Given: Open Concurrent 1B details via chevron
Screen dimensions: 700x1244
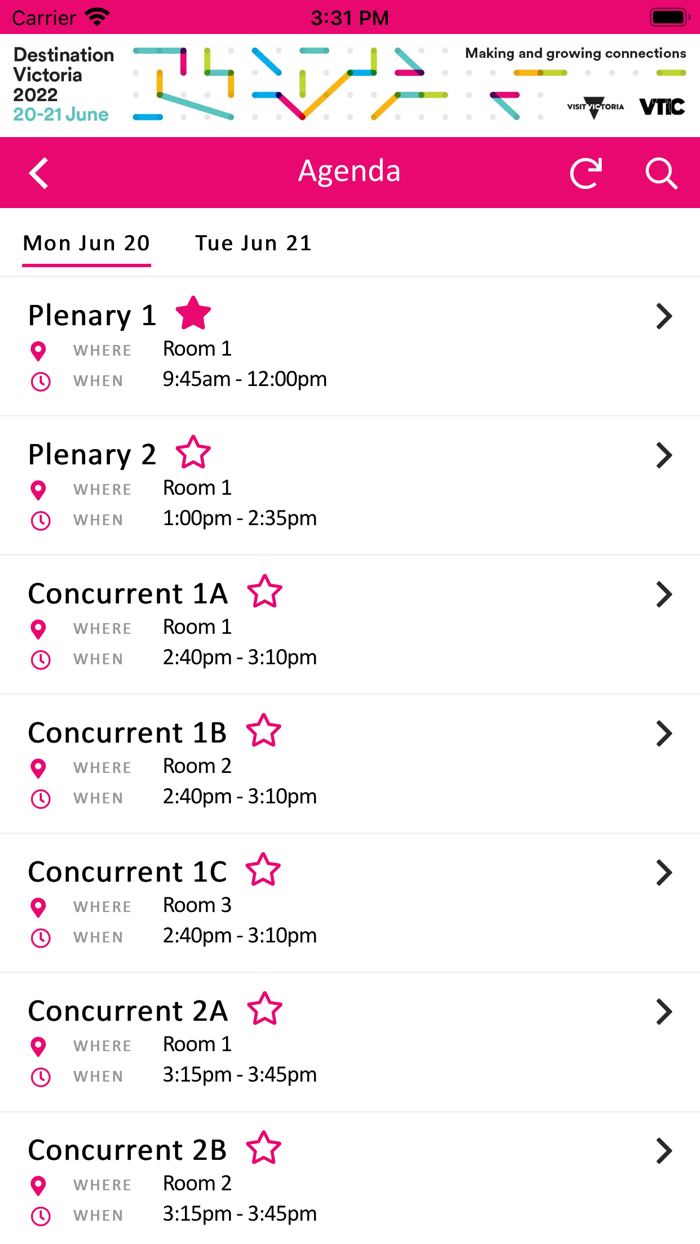Looking at the screenshot, I should coord(663,733).
